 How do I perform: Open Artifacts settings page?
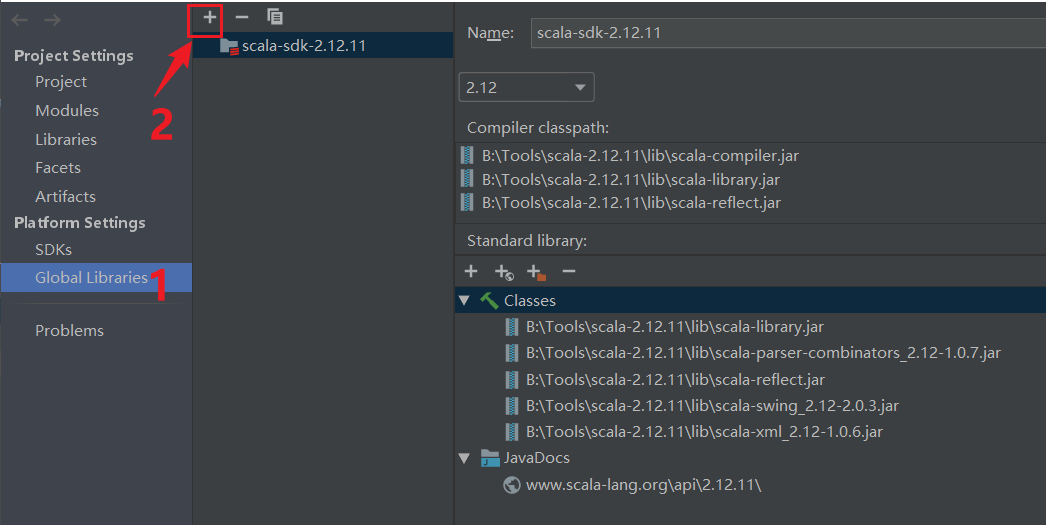click(65, 196)
